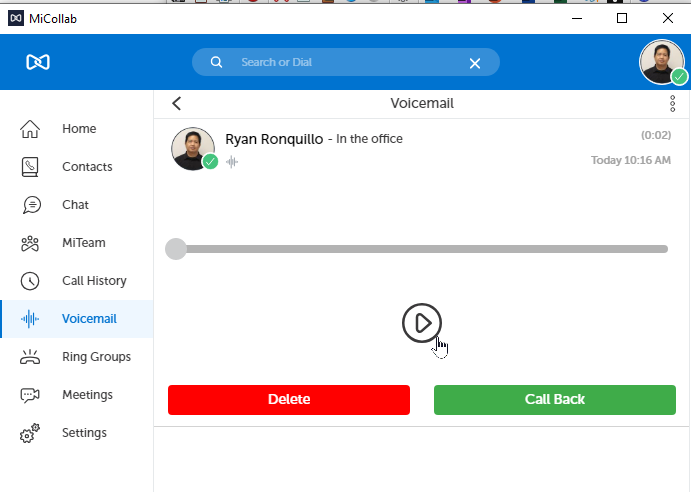Viewport: 691px width, 492px height.
Task: Open MiTeam from the sidebar
Action: (83, 243)
